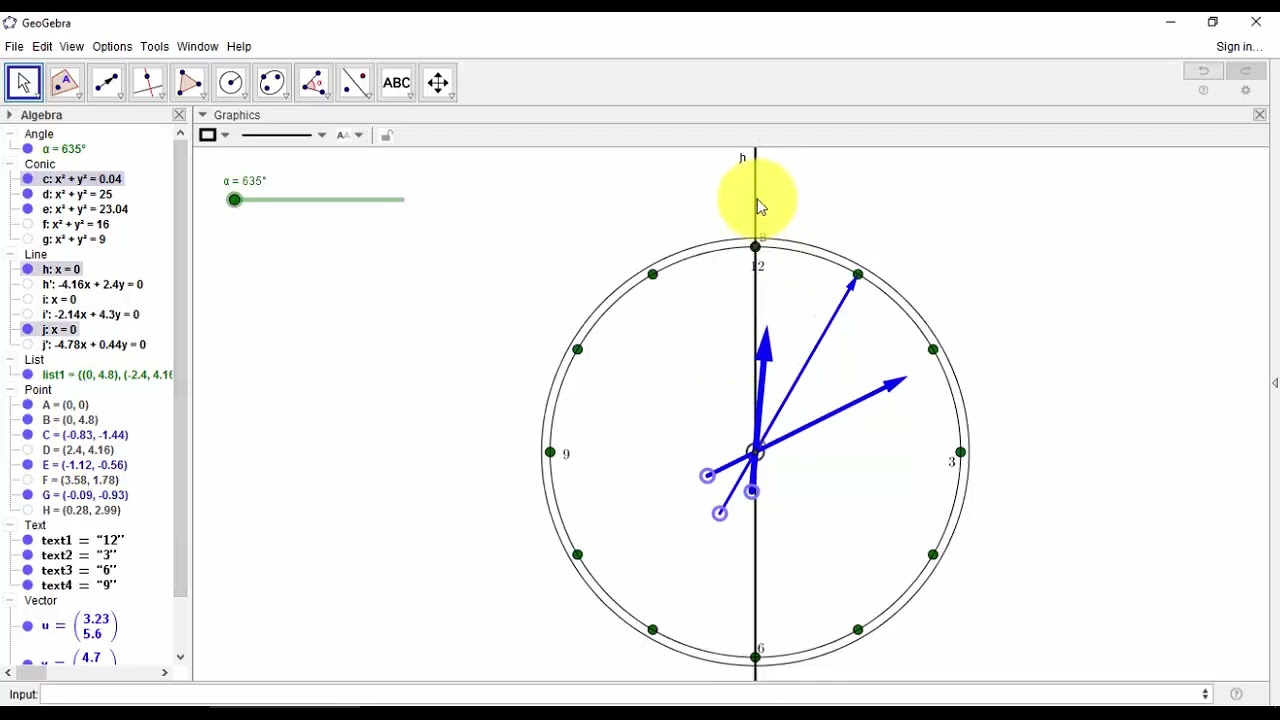Open the Tools menu
This screenshot has height=720, width=1280.
(154, 47)
